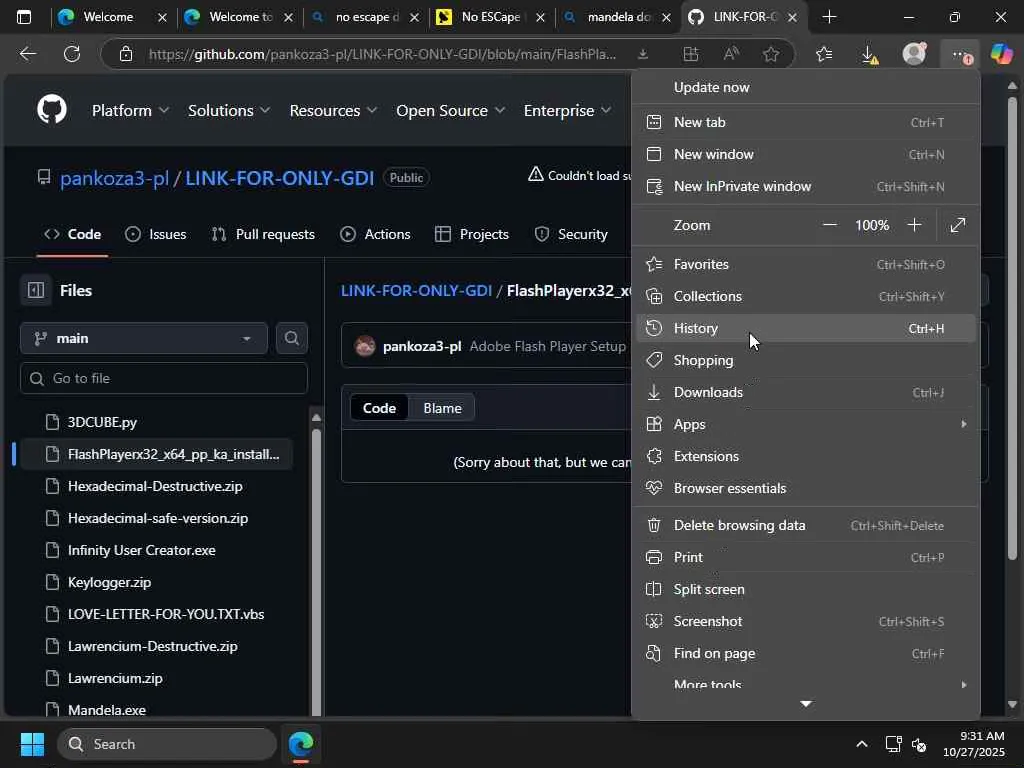
Task: Open the tab actions menu icon
Action: tap(24, 17)
